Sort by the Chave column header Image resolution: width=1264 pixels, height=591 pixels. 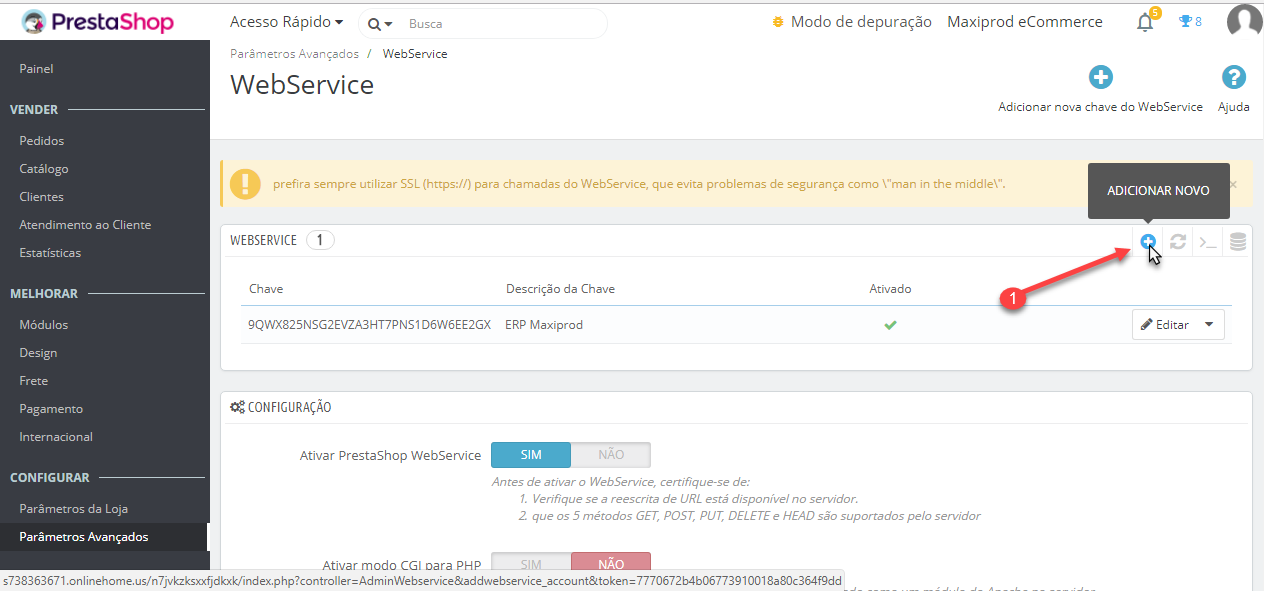(x=266, y=289)
